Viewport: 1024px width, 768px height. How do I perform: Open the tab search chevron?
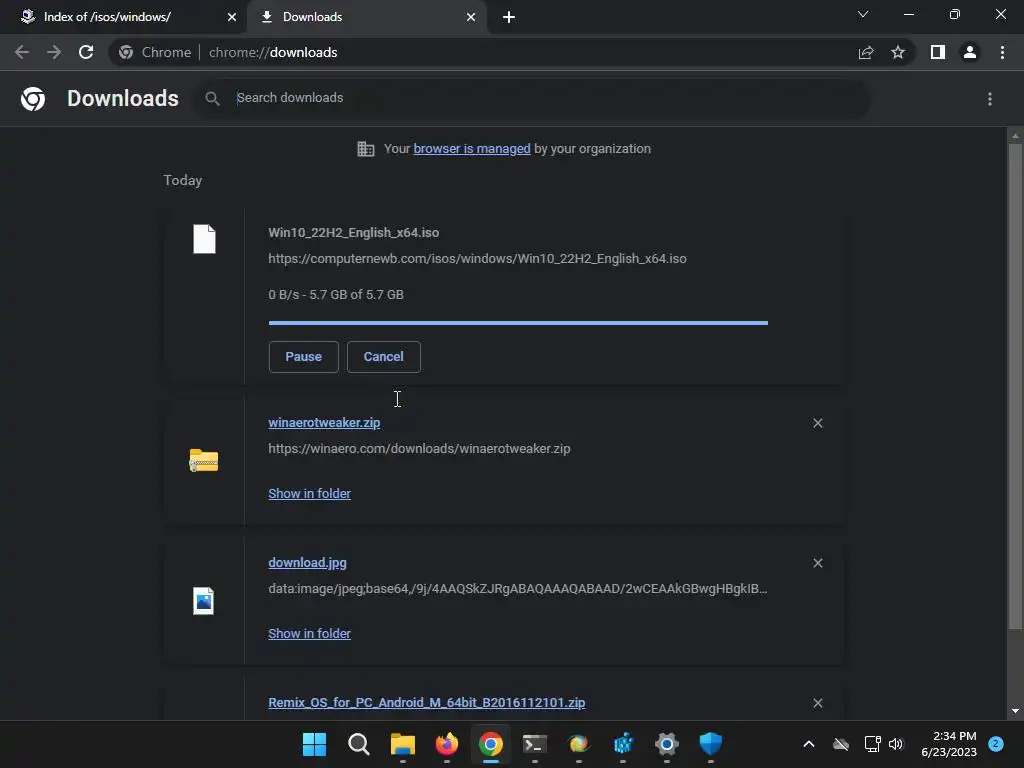click(863, 14)
